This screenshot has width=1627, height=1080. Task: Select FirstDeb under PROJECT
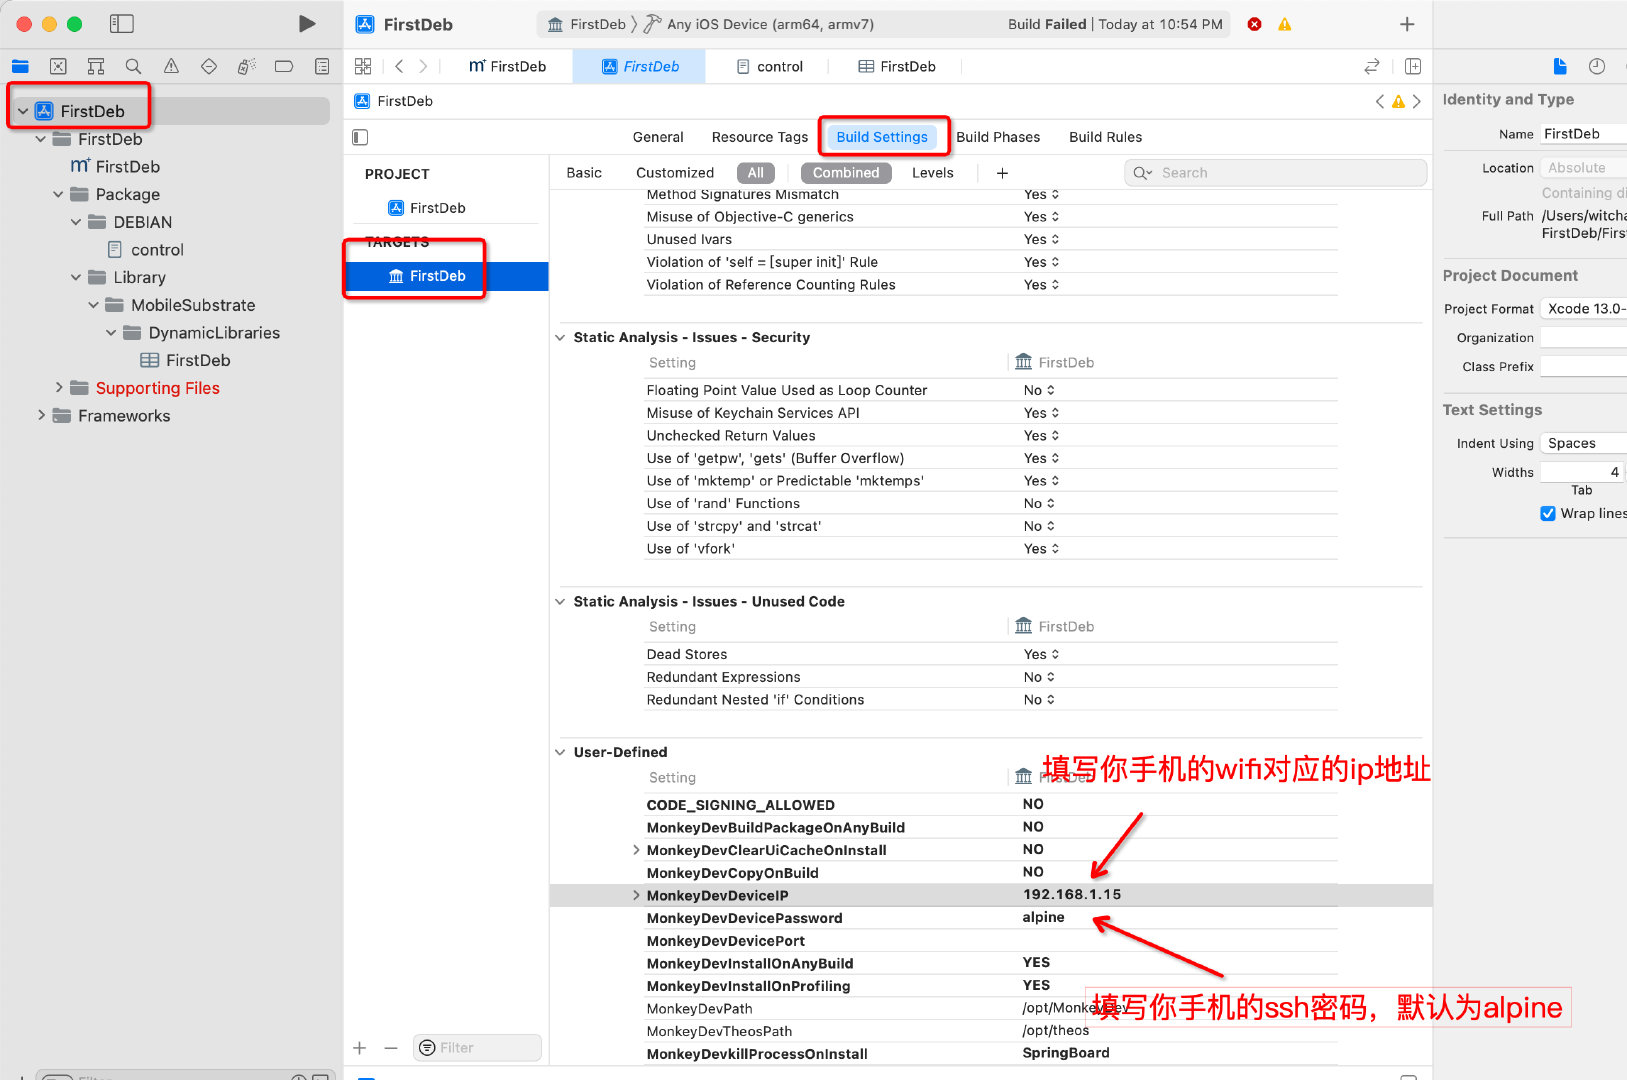437,208
